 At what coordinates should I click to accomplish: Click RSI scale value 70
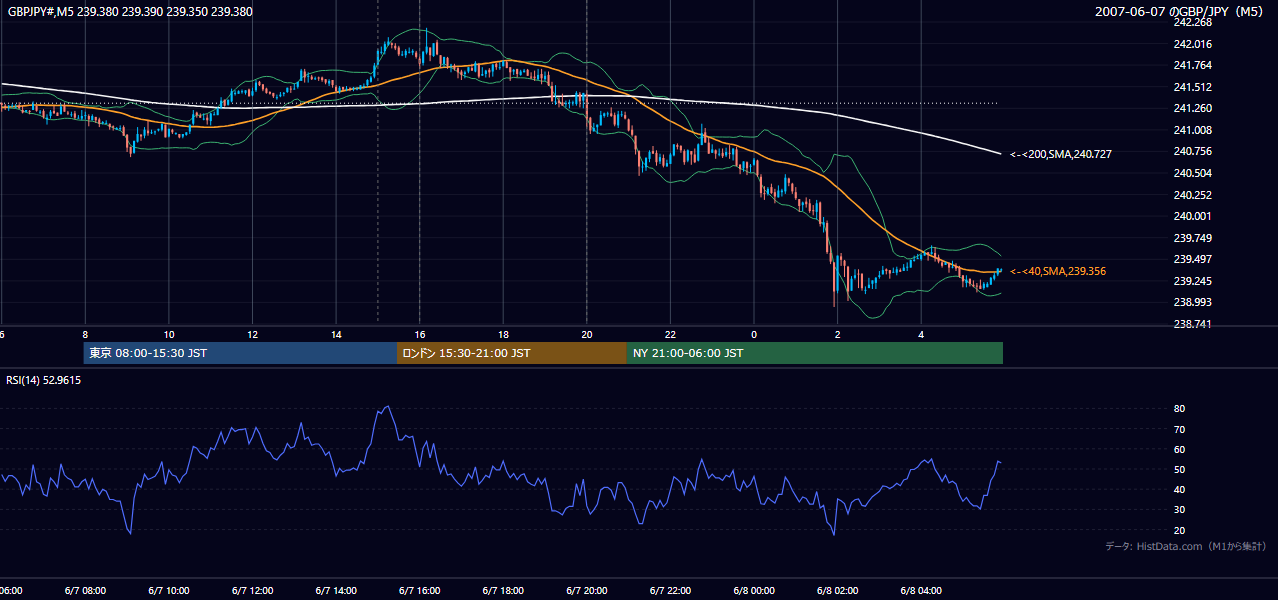[1179, 429]
